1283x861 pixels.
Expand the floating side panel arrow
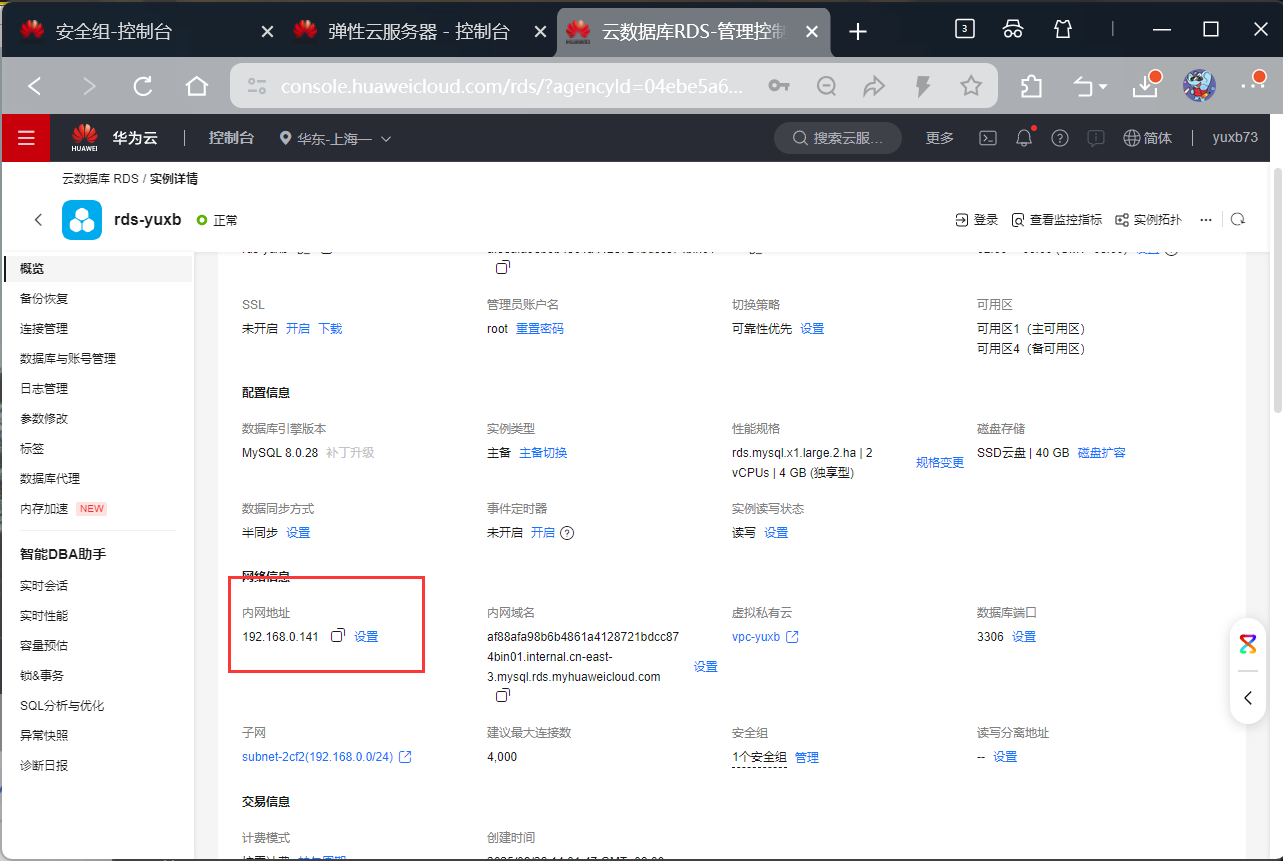tap(1248, 698)
